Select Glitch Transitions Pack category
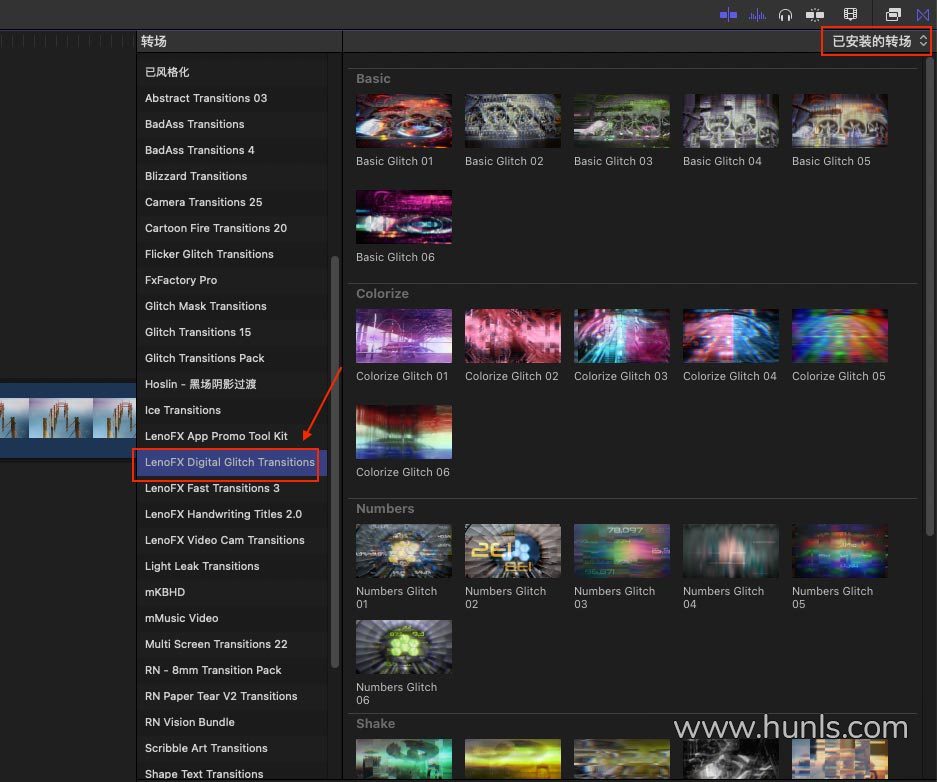Image resolution: width=937 pixels, height=782 pixels. tap(204, 358)
